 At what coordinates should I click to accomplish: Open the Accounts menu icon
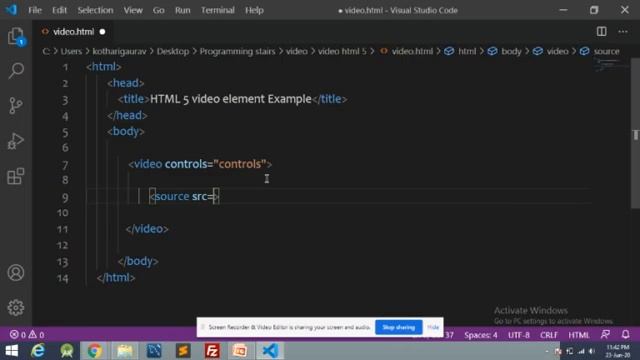[x=16, y=273]
